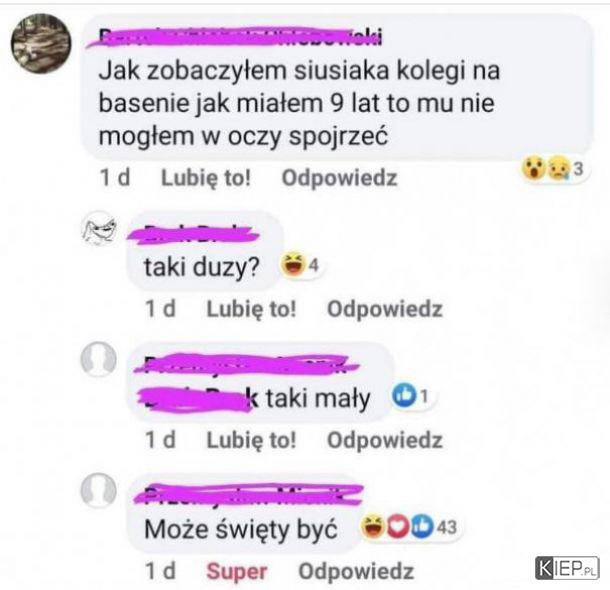The image size is (610, 590).
Task: Click the KIEP.PL watermark logo
Action: click(566, 568)
